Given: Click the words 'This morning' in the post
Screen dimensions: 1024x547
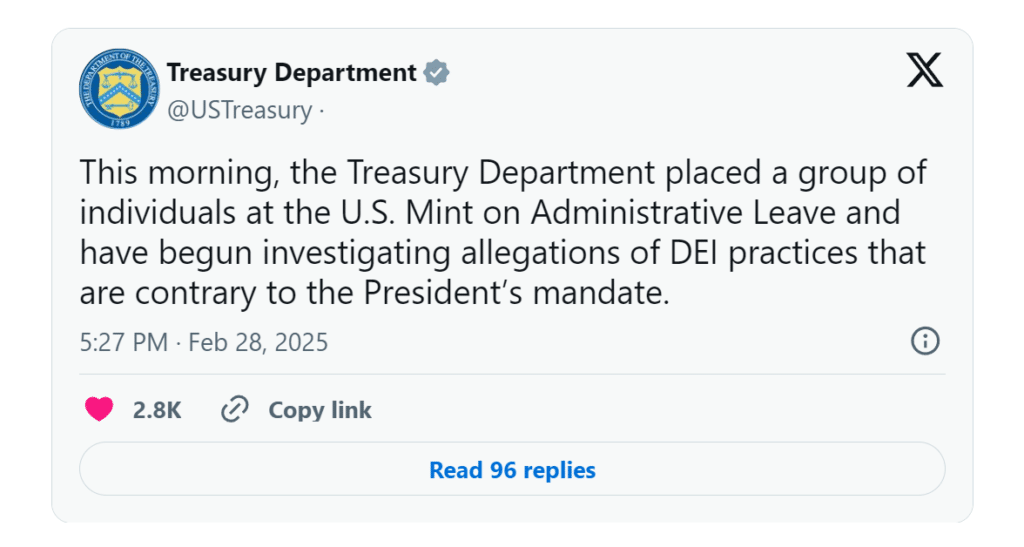Looking at the screenshot, I should coord(176,173).
